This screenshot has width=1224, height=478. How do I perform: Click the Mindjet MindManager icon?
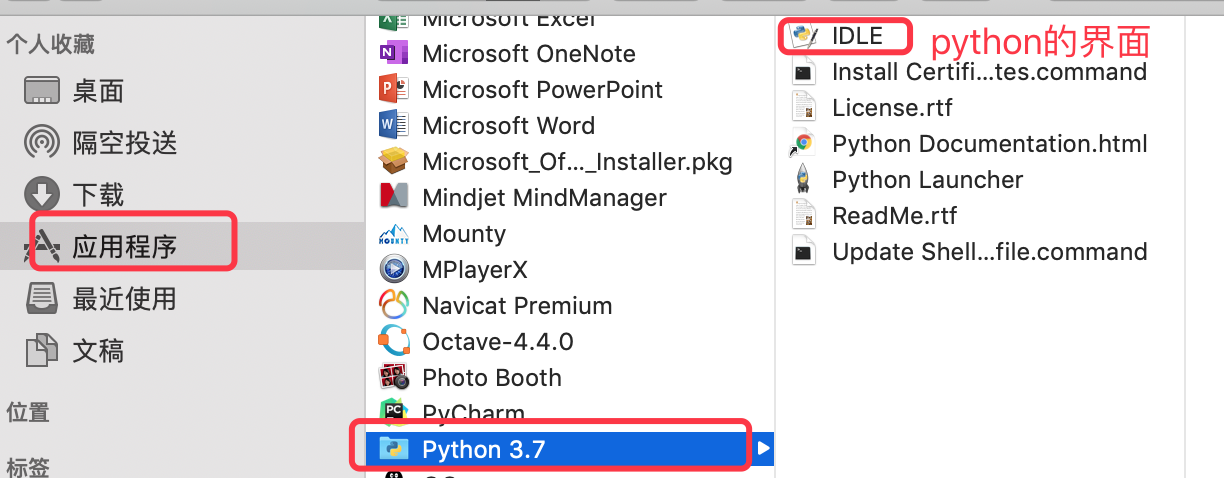coord(395,197)
